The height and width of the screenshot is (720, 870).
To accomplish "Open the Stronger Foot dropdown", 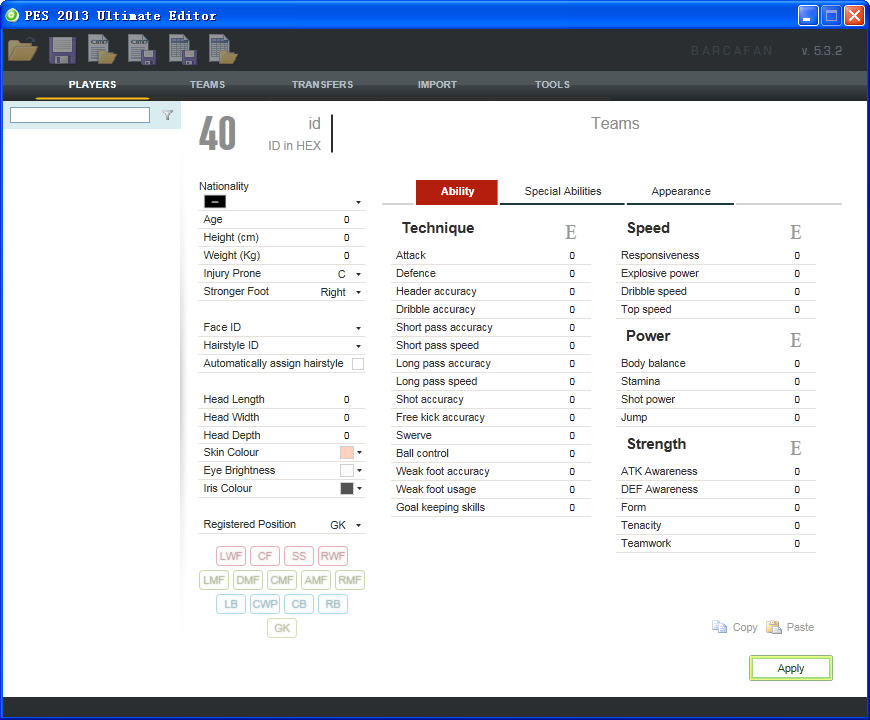I will 358,292.
